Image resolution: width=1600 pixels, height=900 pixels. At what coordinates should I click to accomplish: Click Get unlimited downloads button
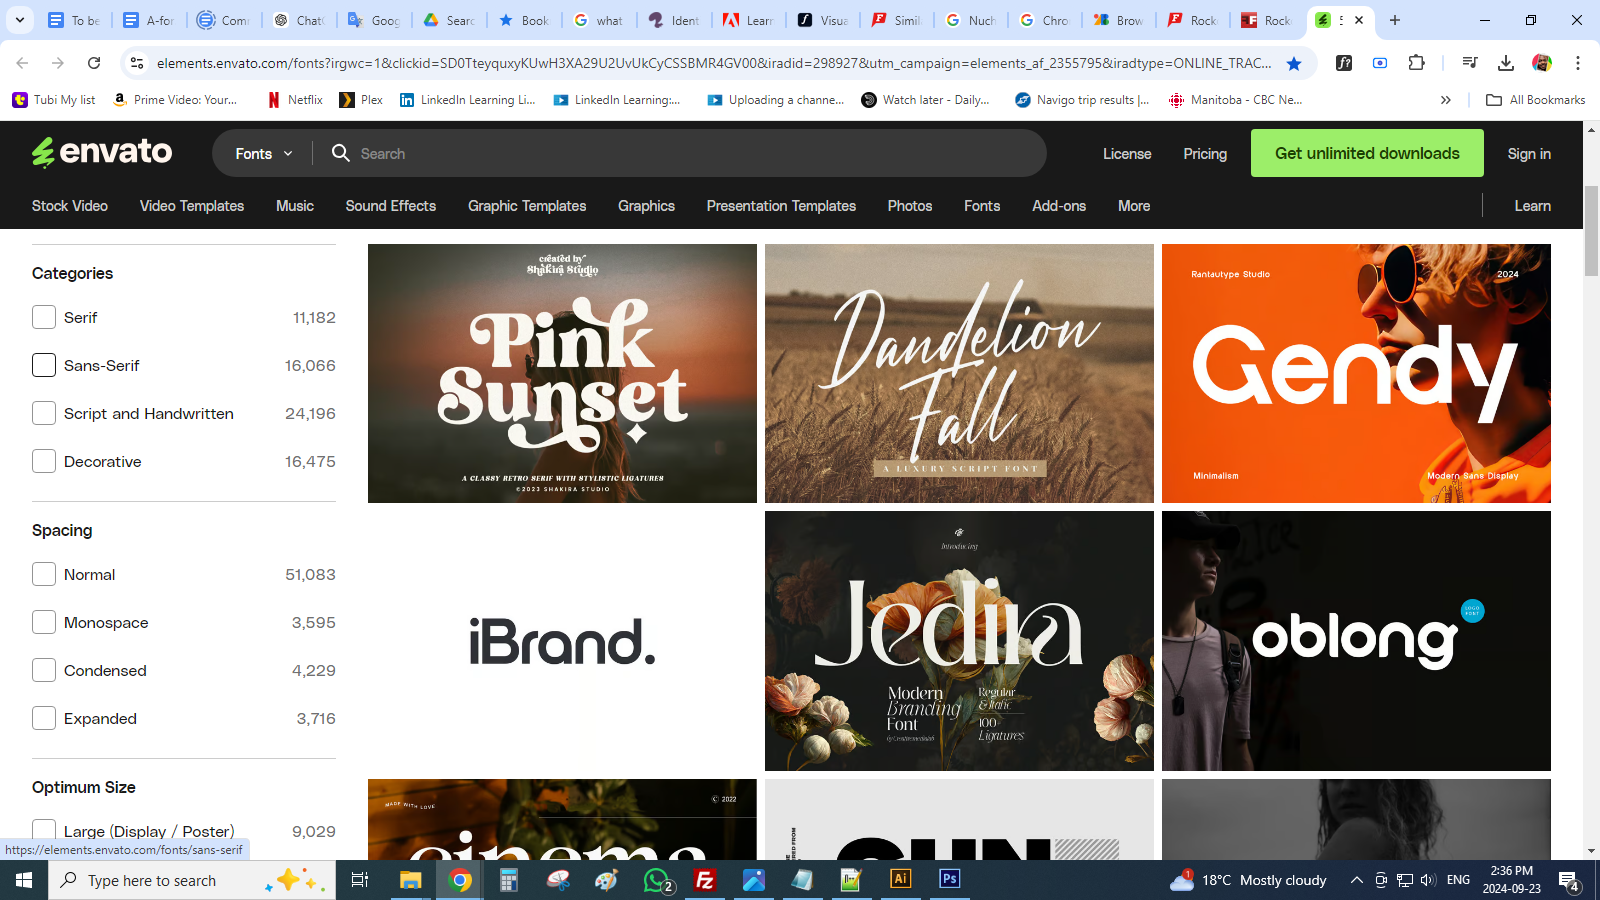1367,153
